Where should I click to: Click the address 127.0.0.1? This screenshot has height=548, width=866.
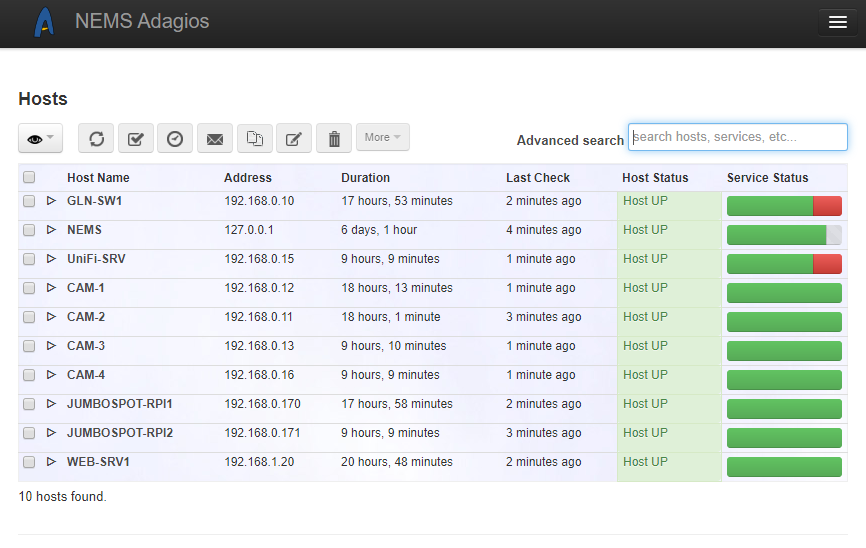point(249,230)
